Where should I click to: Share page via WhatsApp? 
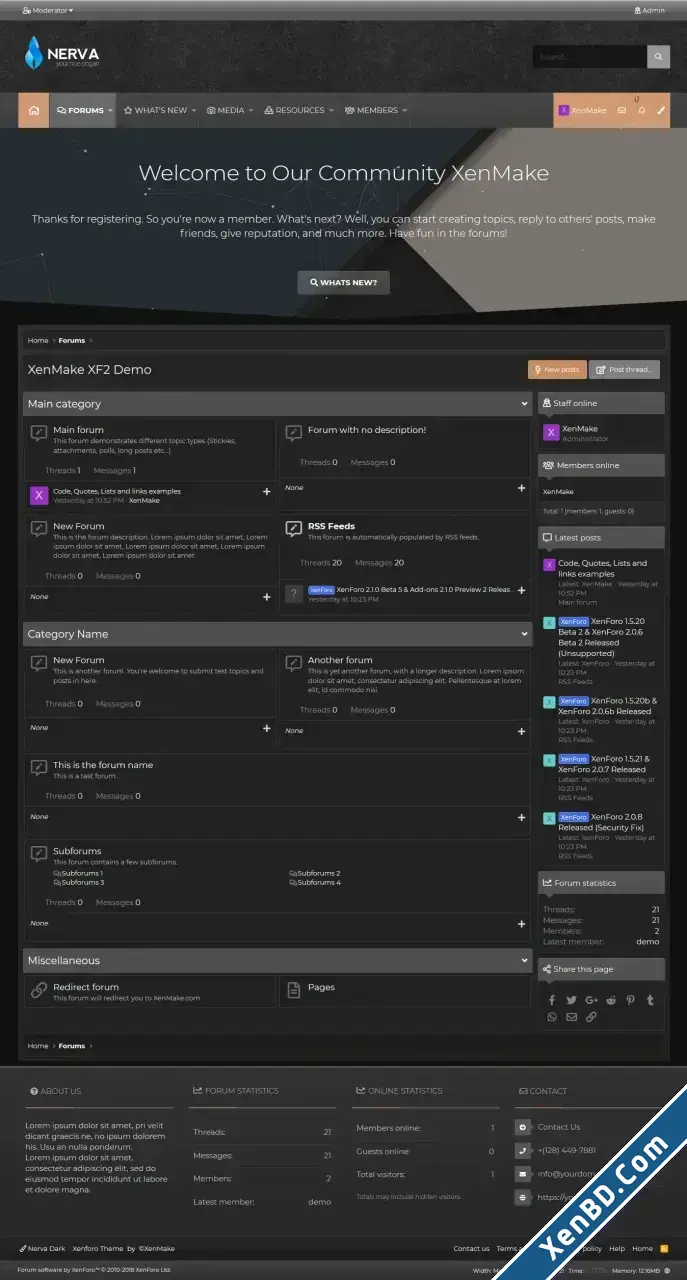552,1017
